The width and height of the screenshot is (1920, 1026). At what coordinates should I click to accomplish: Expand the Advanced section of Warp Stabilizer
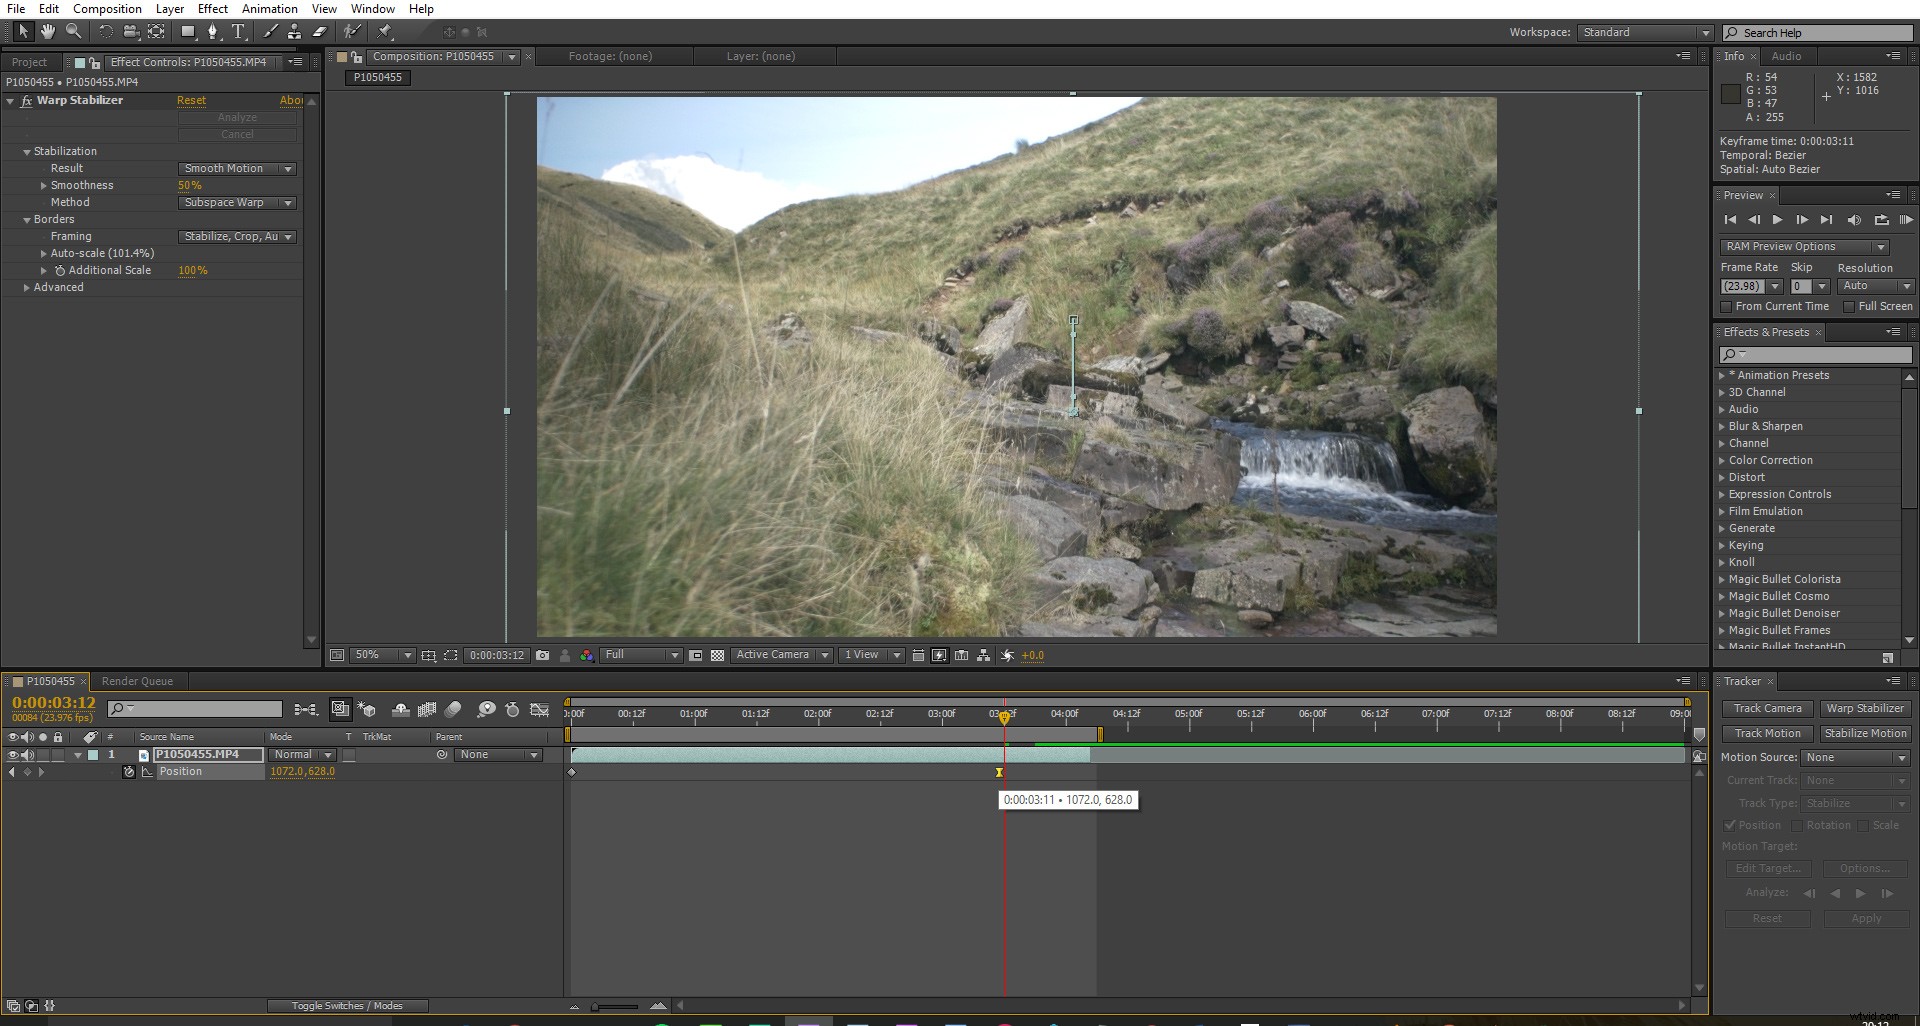click(28, 287)
